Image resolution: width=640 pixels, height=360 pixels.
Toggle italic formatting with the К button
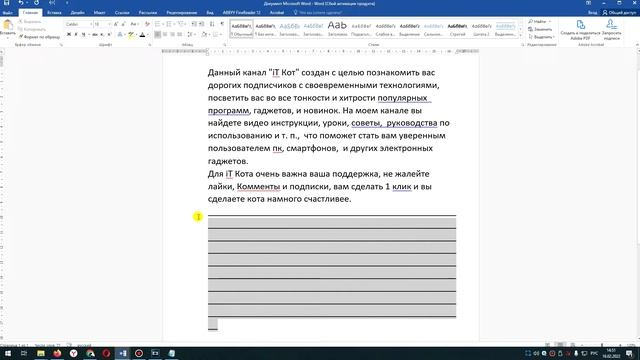click(x=76, y=35)
